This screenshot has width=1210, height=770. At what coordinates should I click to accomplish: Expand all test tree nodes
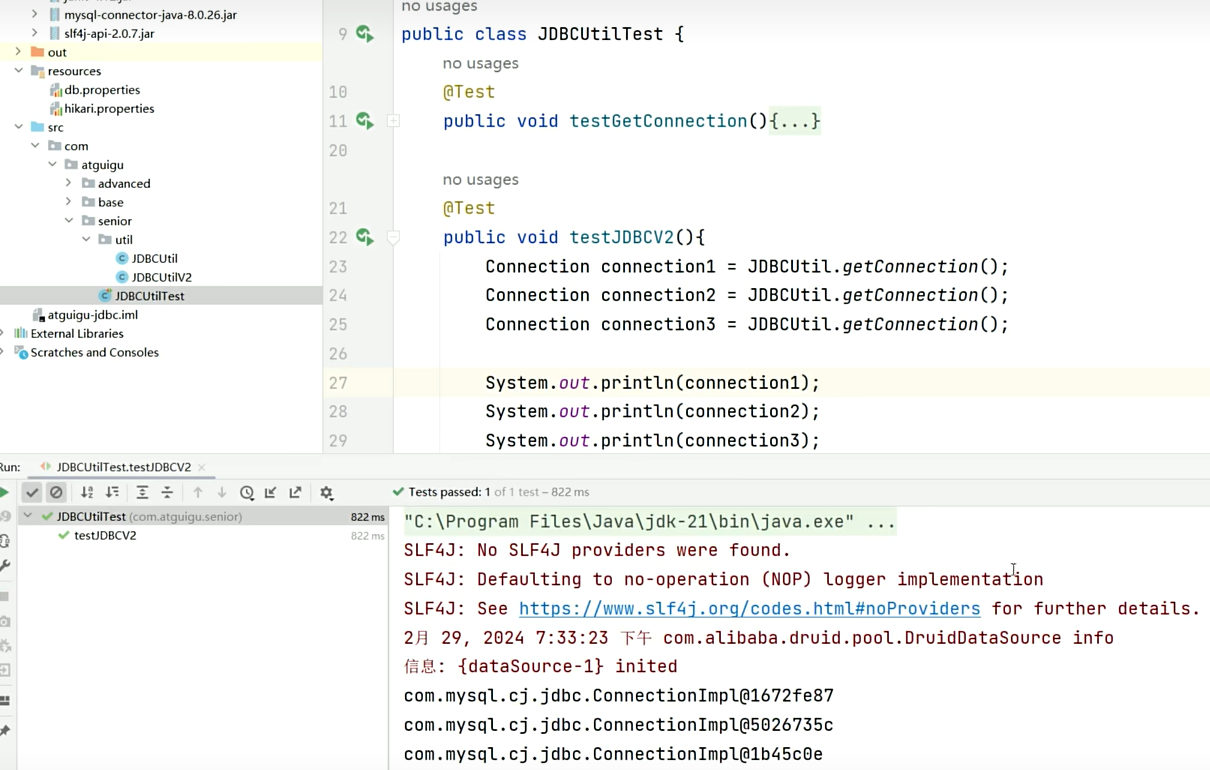(142, 492)
